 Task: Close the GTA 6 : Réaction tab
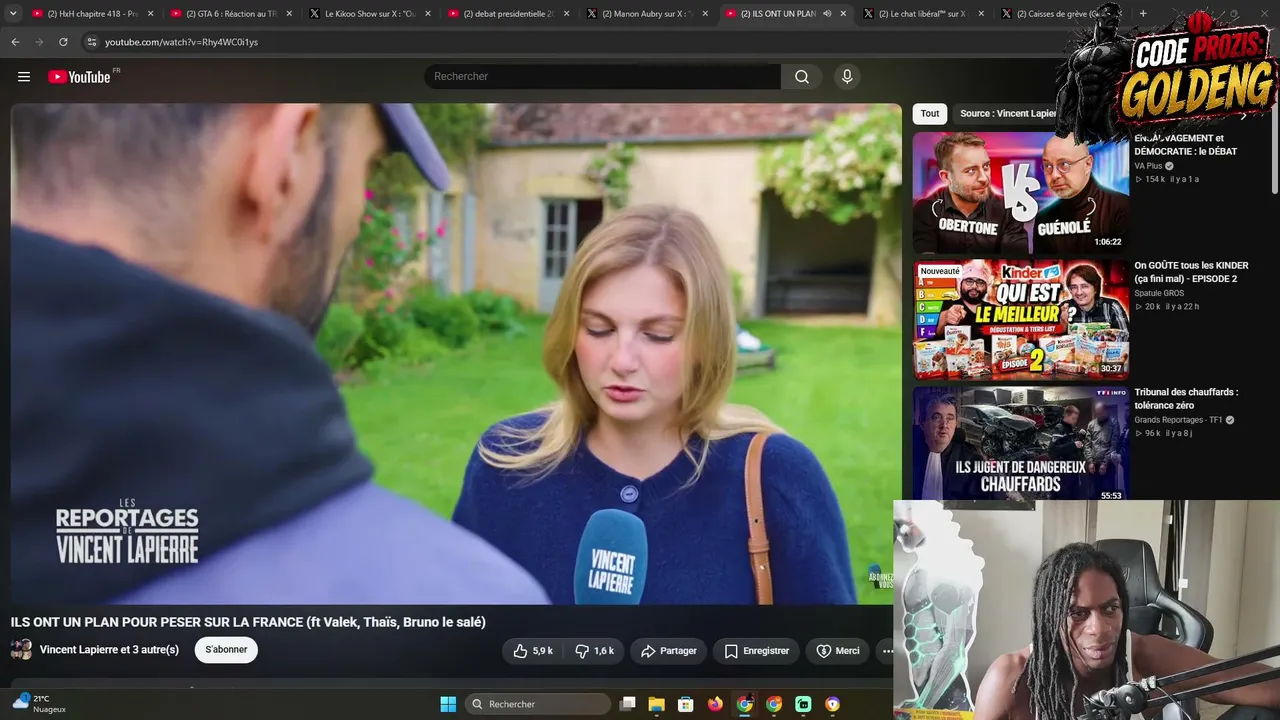pos(289,14)
